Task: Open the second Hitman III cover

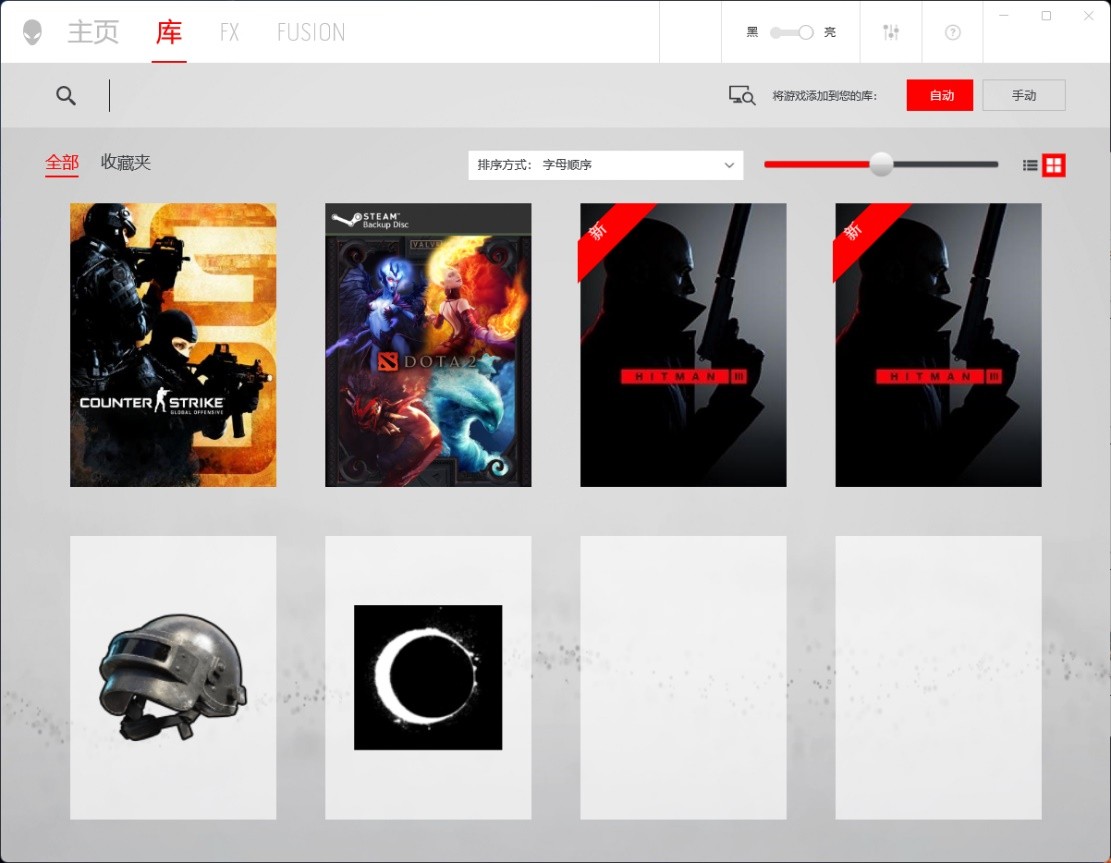Action: tap(938, 345)
